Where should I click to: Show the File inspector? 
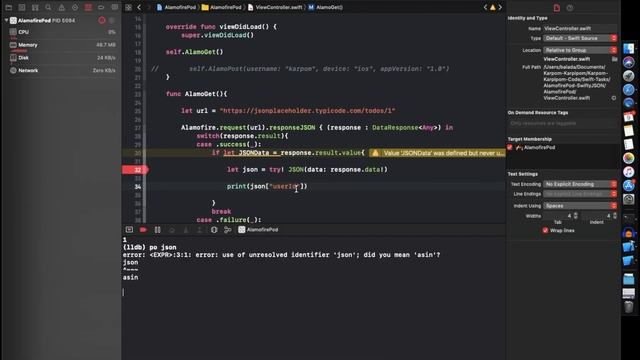557,8
